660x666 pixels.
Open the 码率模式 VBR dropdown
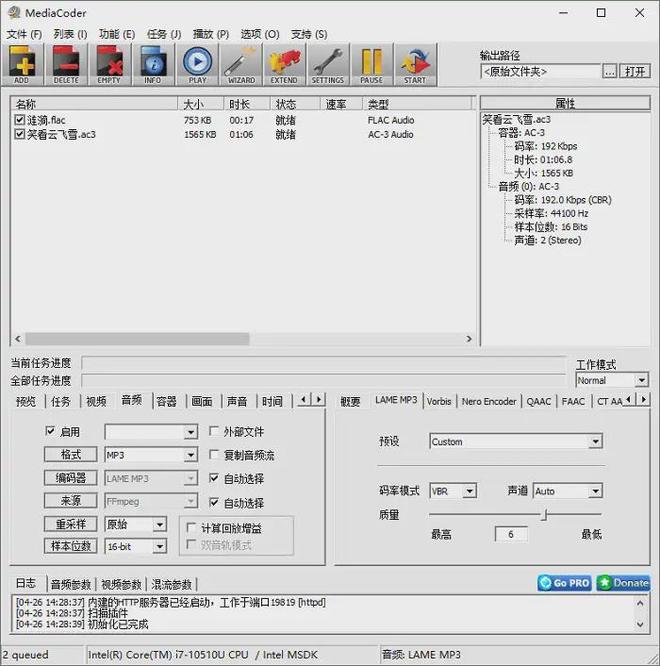point(453,491)
